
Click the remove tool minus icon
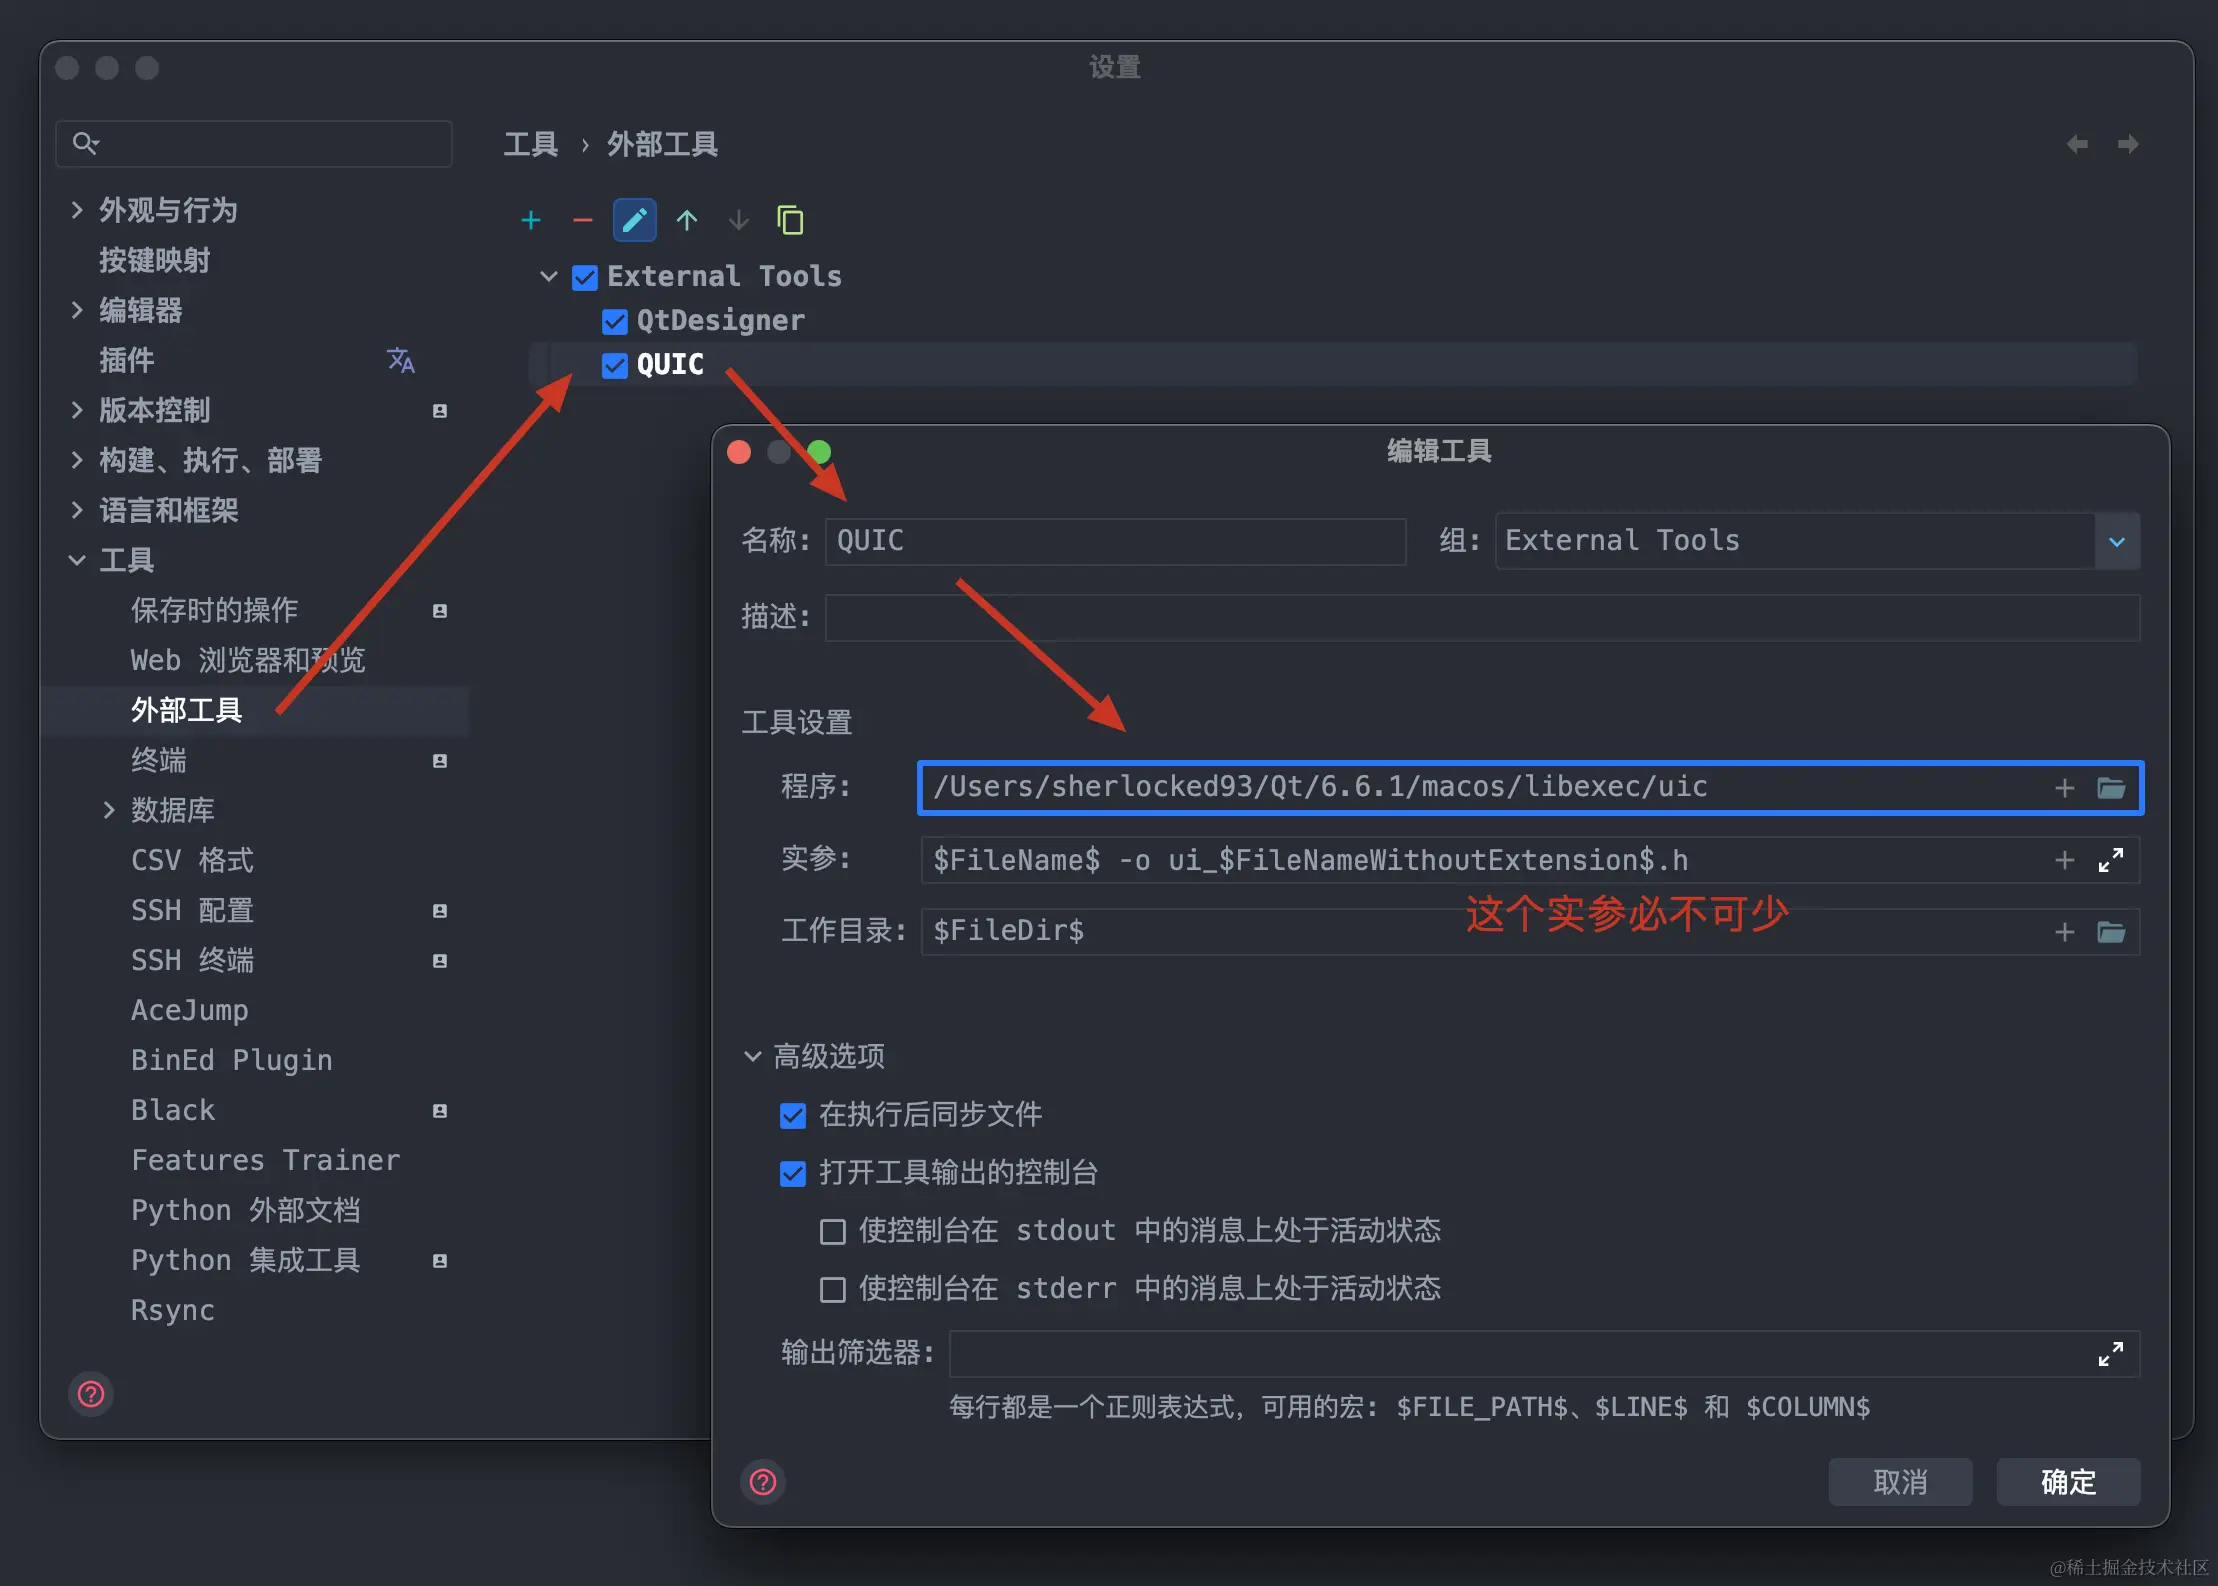point(583,220)
